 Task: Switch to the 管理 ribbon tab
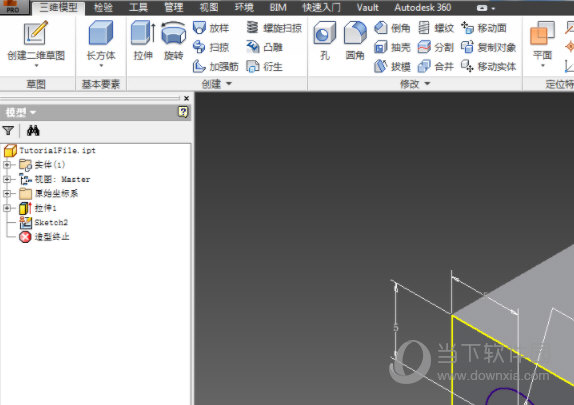[x=174, y=8]
